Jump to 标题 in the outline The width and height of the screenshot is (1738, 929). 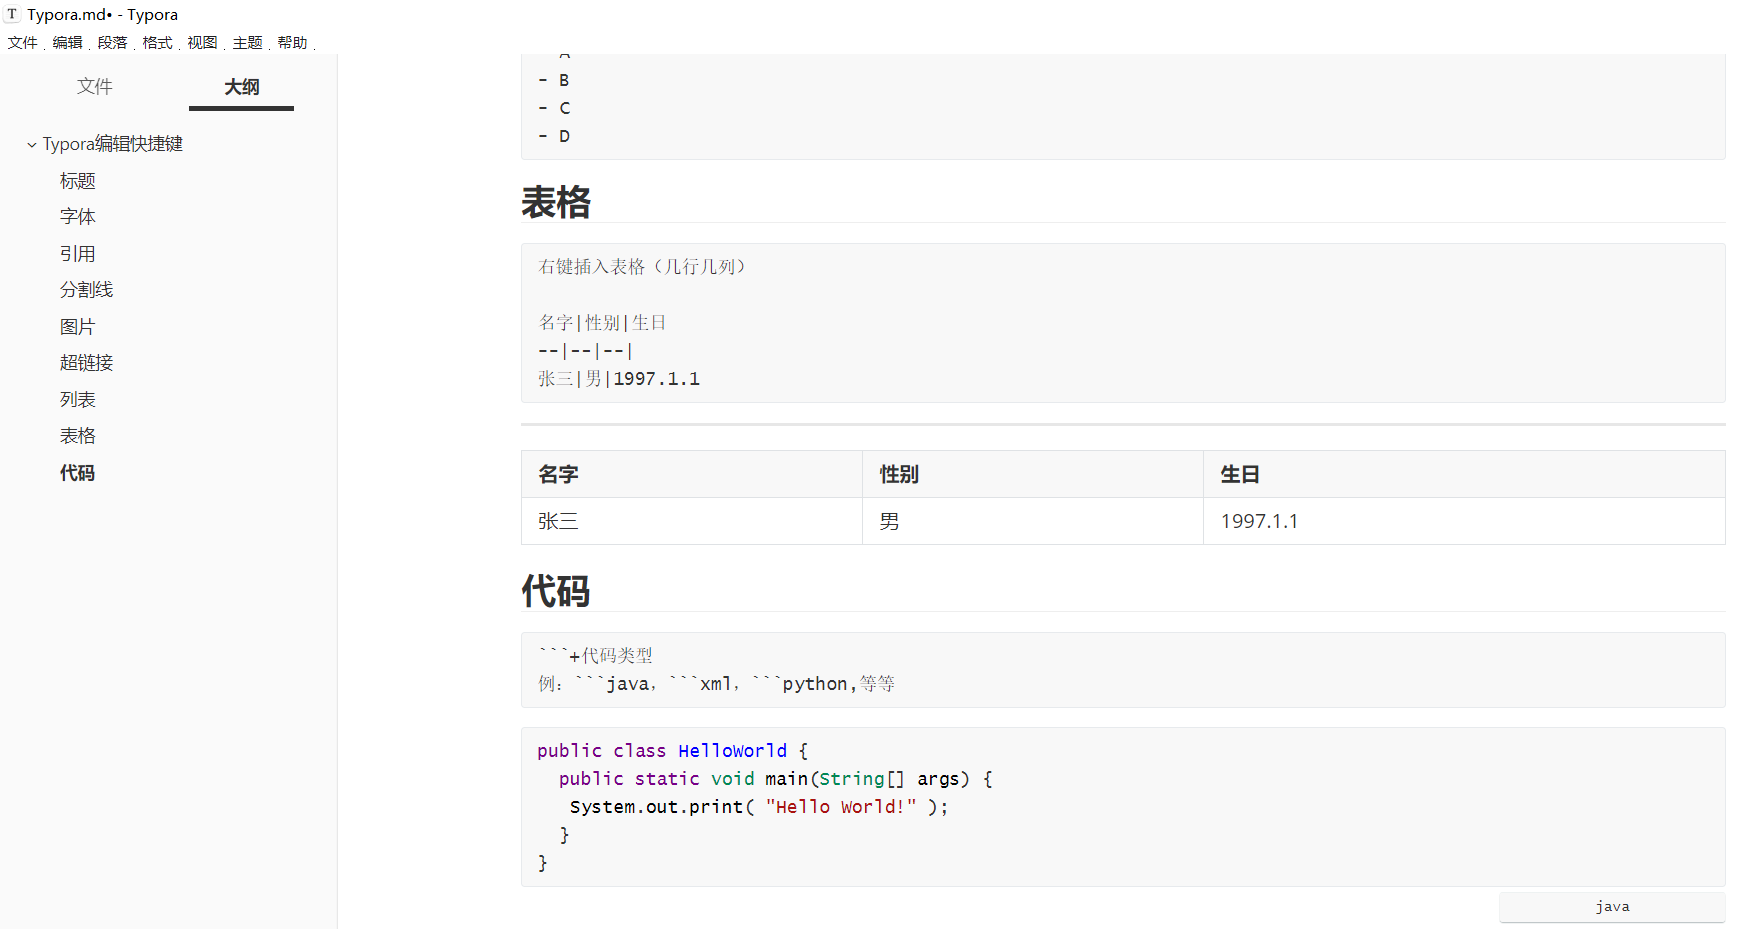click(78, 181)
